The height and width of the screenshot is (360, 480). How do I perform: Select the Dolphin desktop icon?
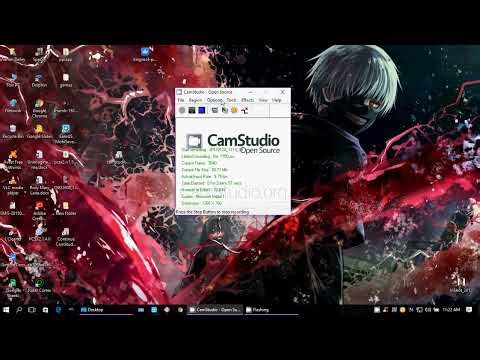click(39, 80)
